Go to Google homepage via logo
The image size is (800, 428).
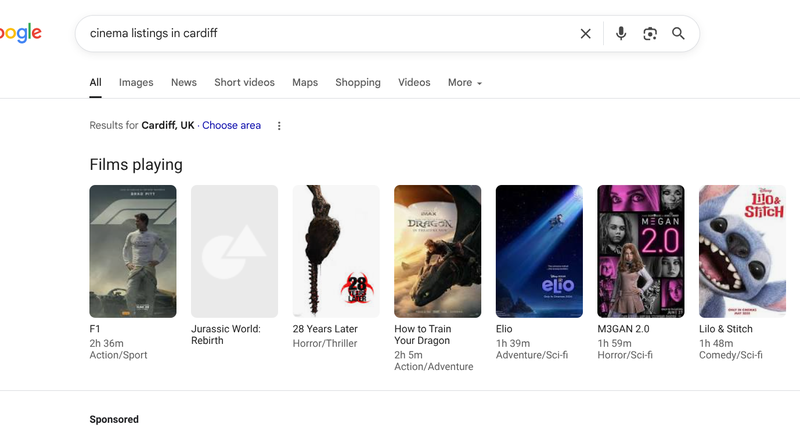20,33
